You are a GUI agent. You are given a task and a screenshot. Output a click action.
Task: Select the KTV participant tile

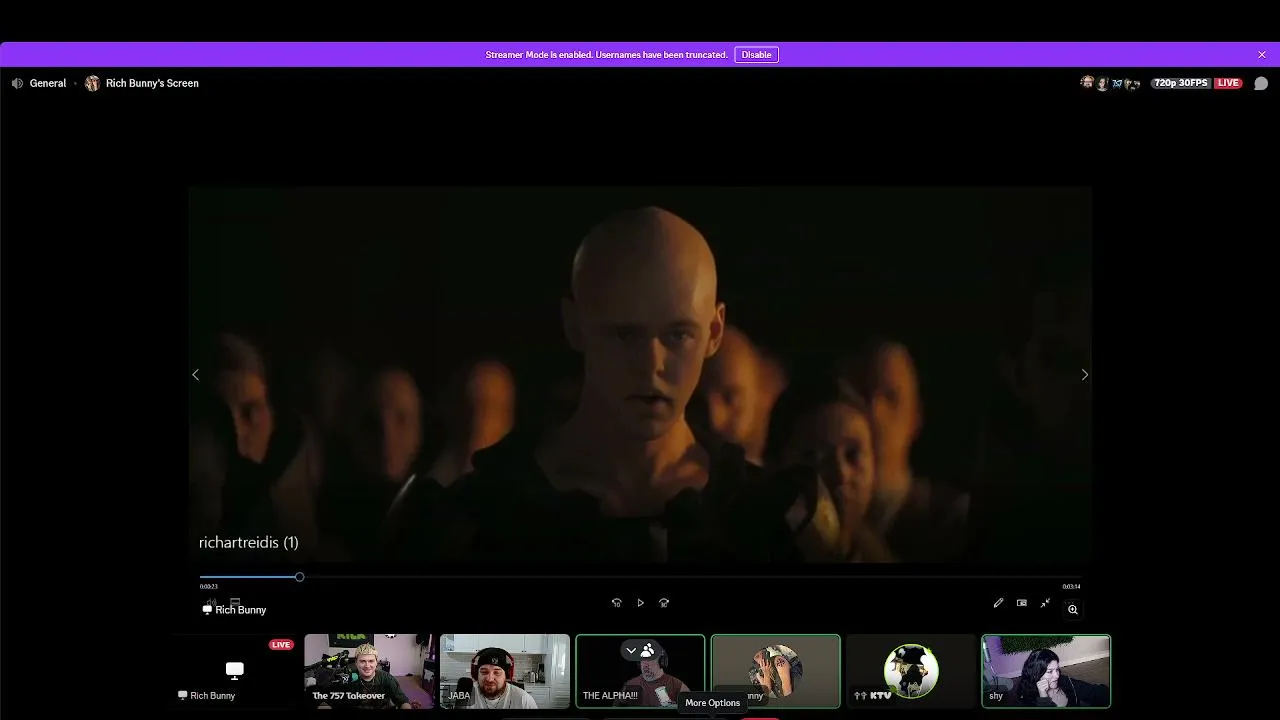[x=911, y=671]
